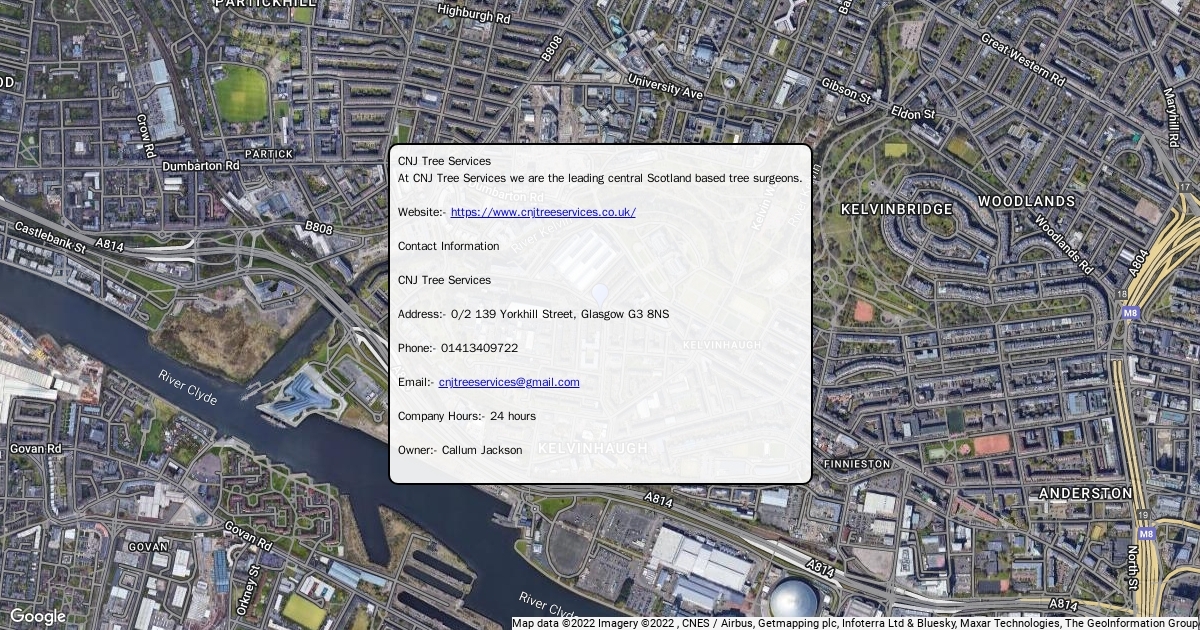This screenshot has width=1200, height=630.
Task: Click the FINNIESTON area label
Action: (x=856, y=464)
